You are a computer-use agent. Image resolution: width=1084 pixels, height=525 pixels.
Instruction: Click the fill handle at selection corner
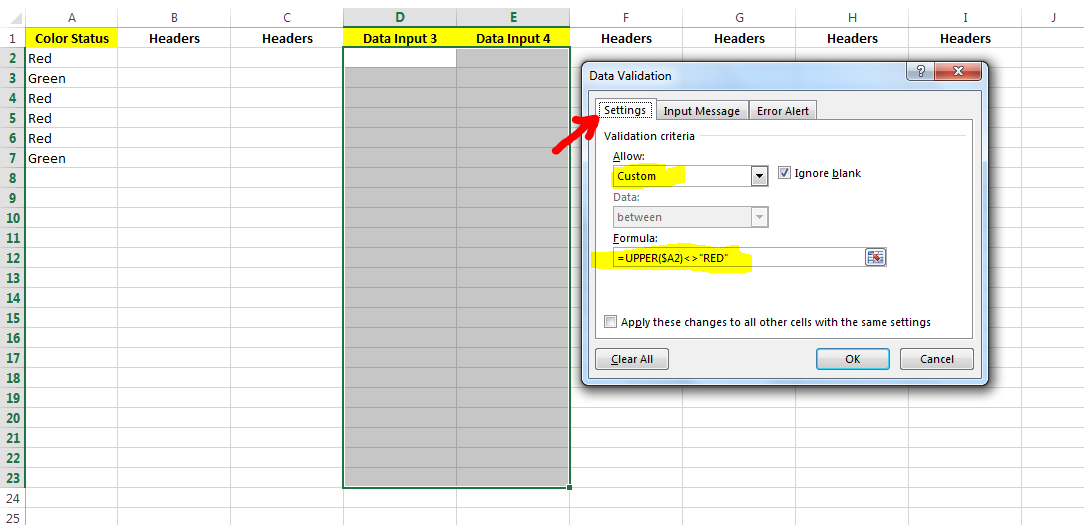click(569, 488)
